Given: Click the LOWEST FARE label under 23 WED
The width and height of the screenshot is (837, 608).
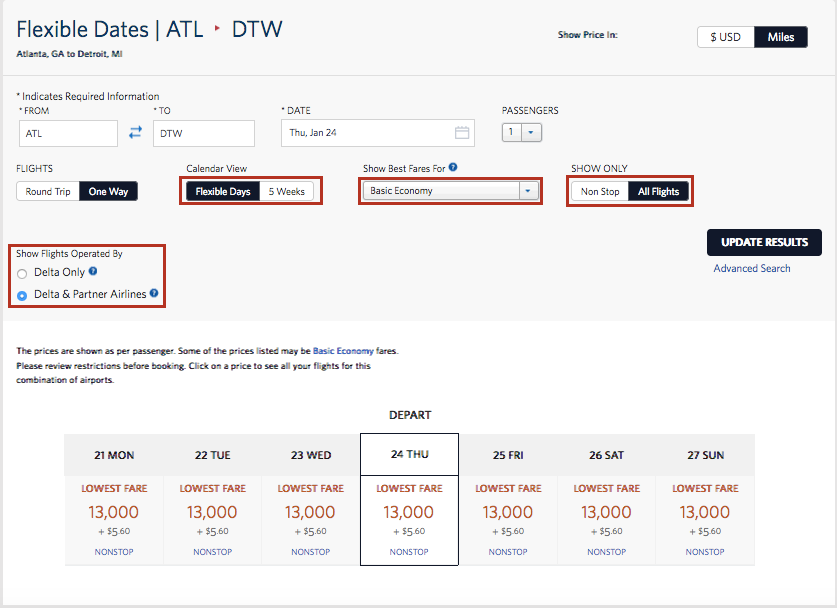Looking at the screenshot, I should [311, 488].
